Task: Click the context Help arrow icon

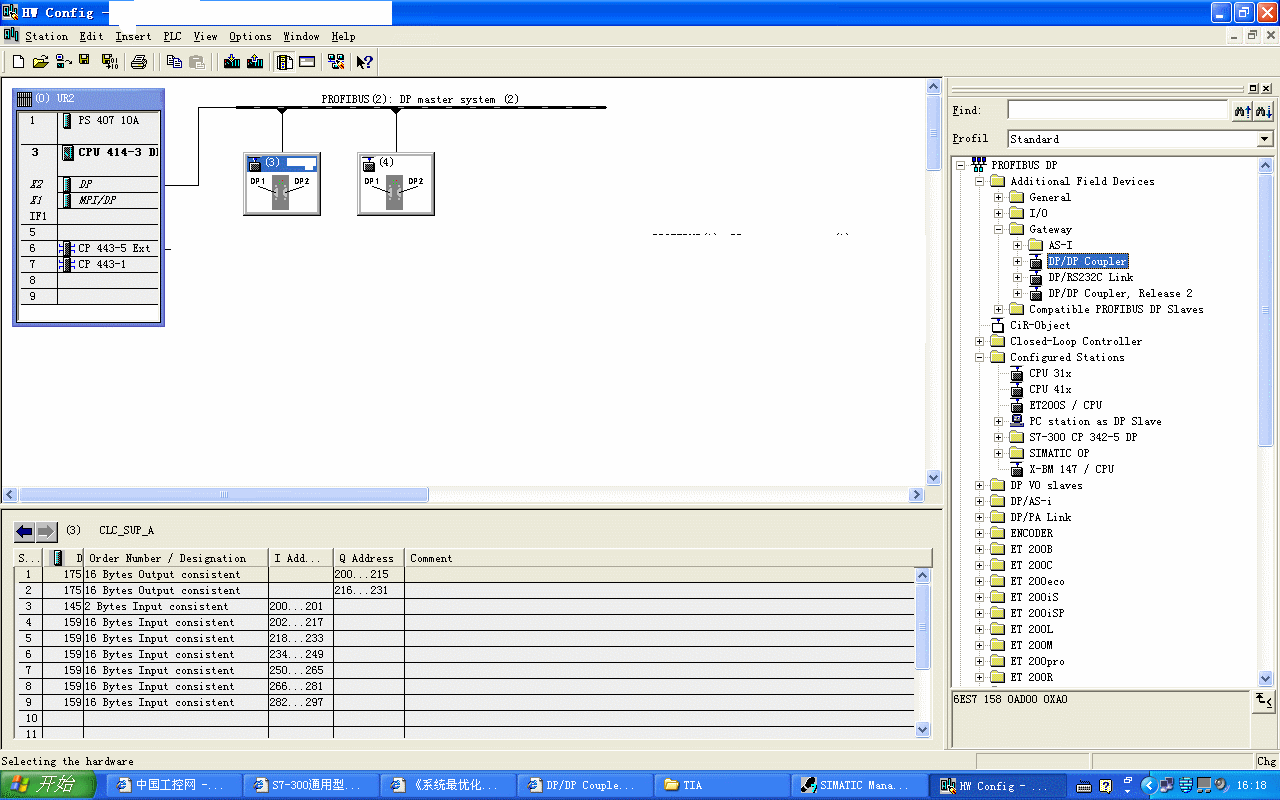Action: pos(365,62)
